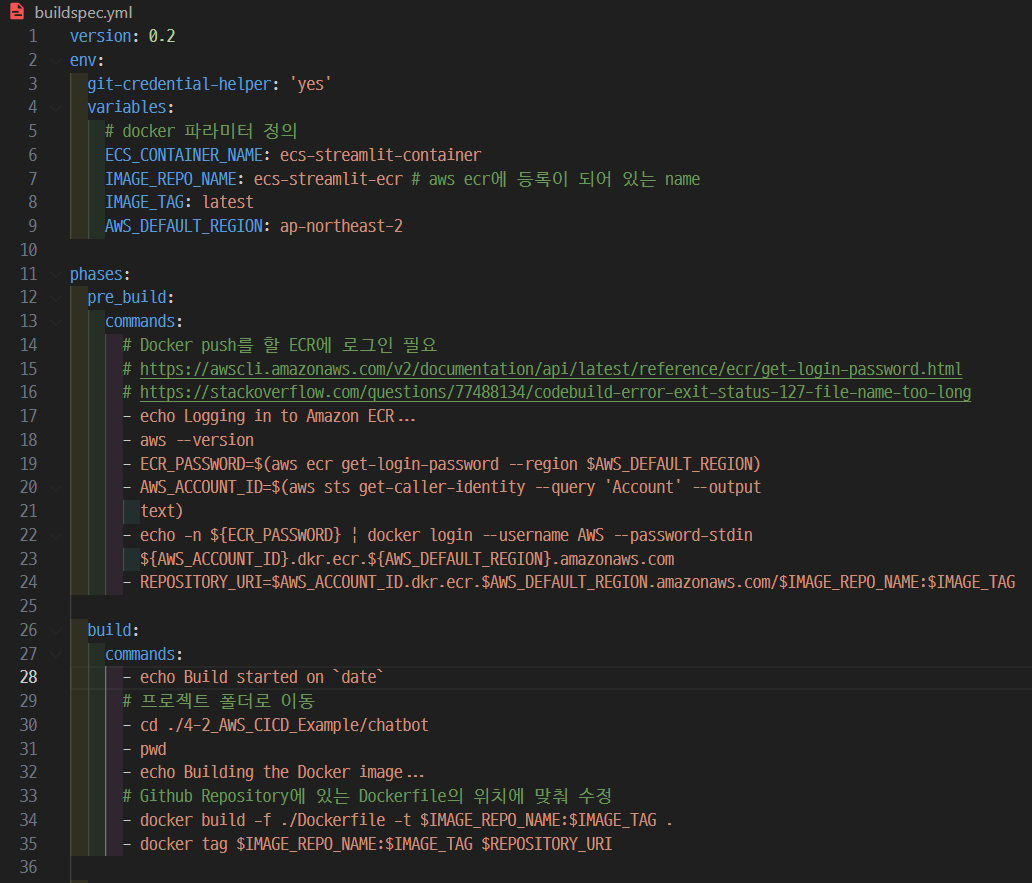This screenshot has height=883, width=1032.
Task: Click the 'phases' key text
Action: 96,274
